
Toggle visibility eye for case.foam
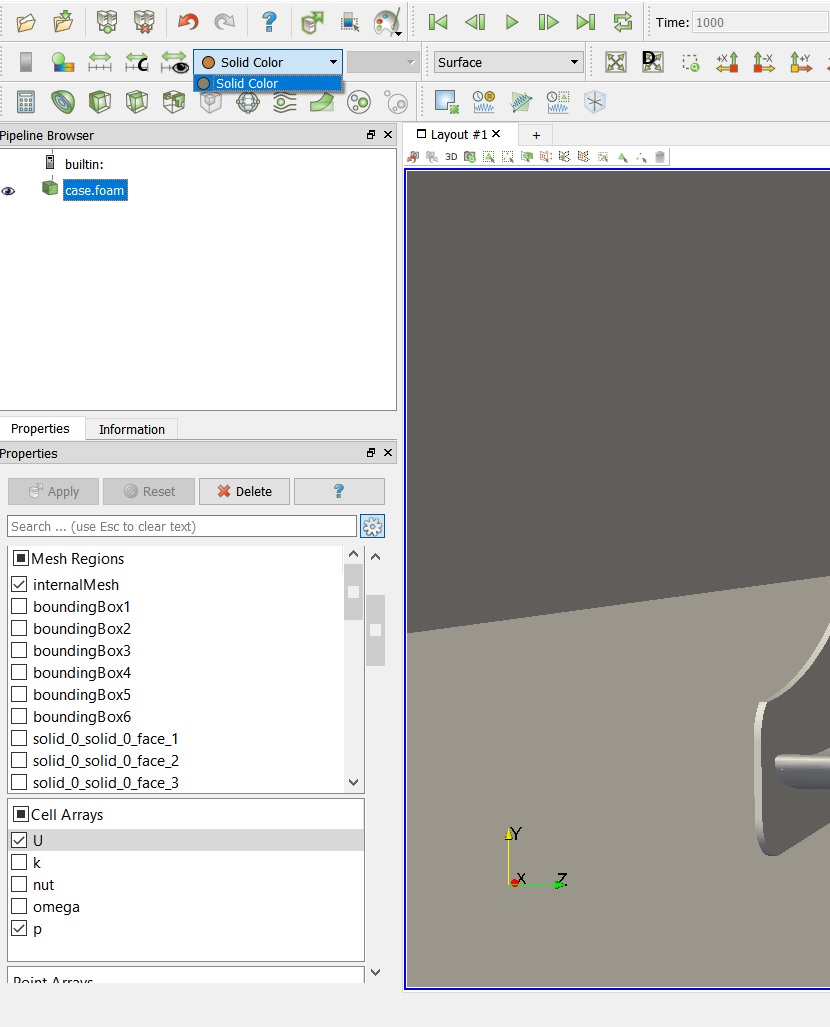9,190
